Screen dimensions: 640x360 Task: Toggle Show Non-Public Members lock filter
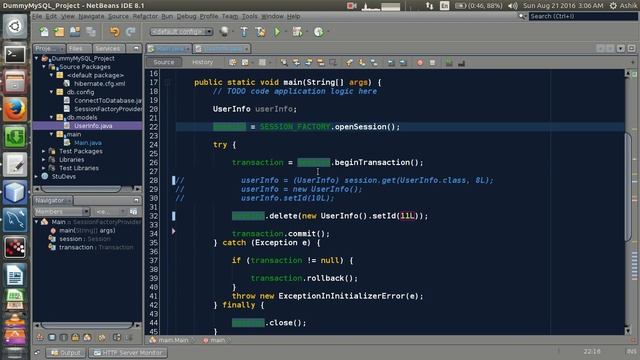76,337
